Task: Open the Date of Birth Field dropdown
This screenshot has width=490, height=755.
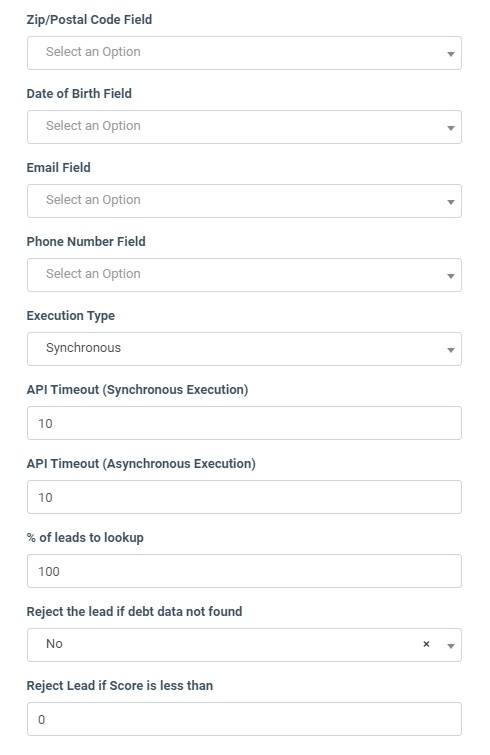Action: pyautogui.click(x=244, y=127)
